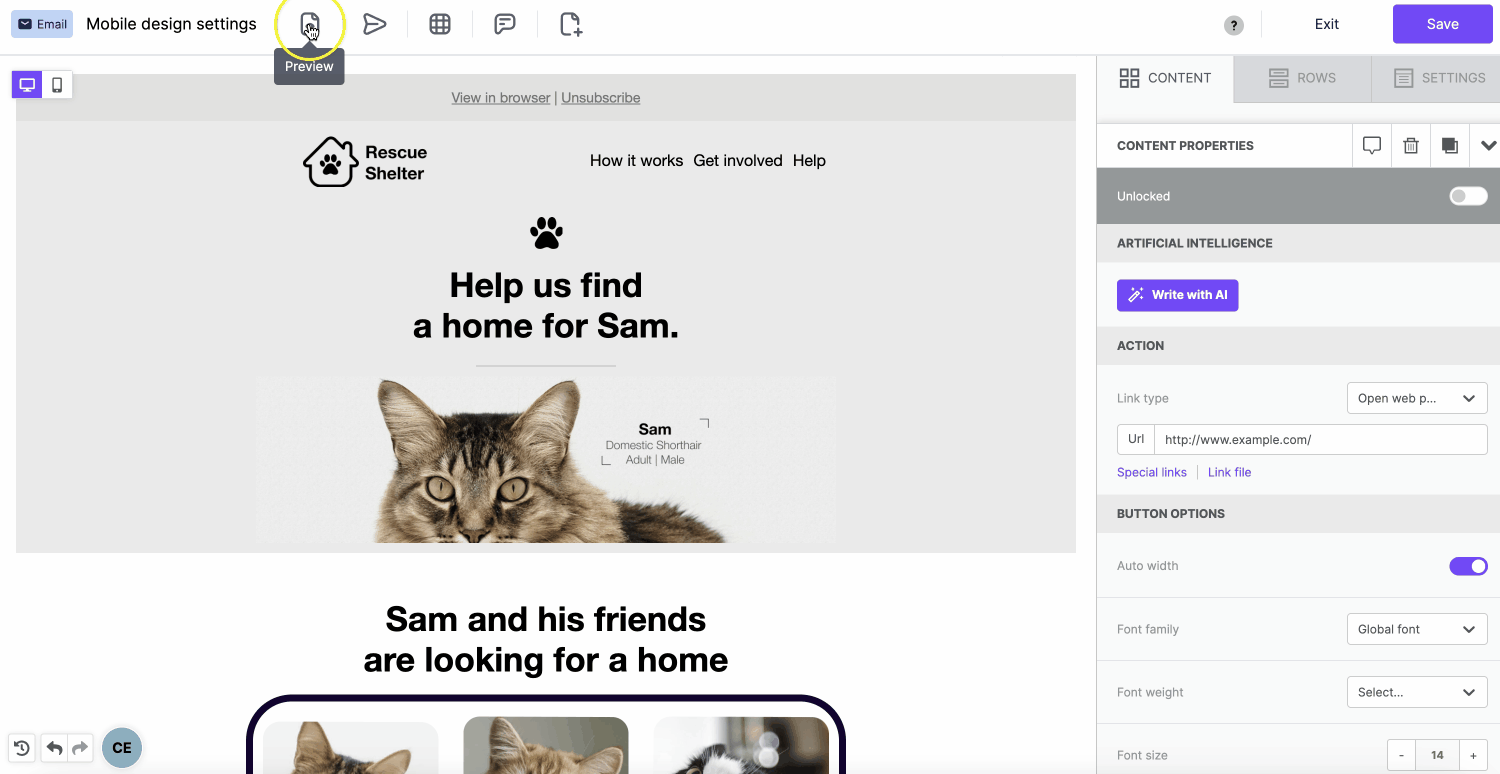
Task: Collapse Content Properties with the chevron
Action: point(1488,146)
